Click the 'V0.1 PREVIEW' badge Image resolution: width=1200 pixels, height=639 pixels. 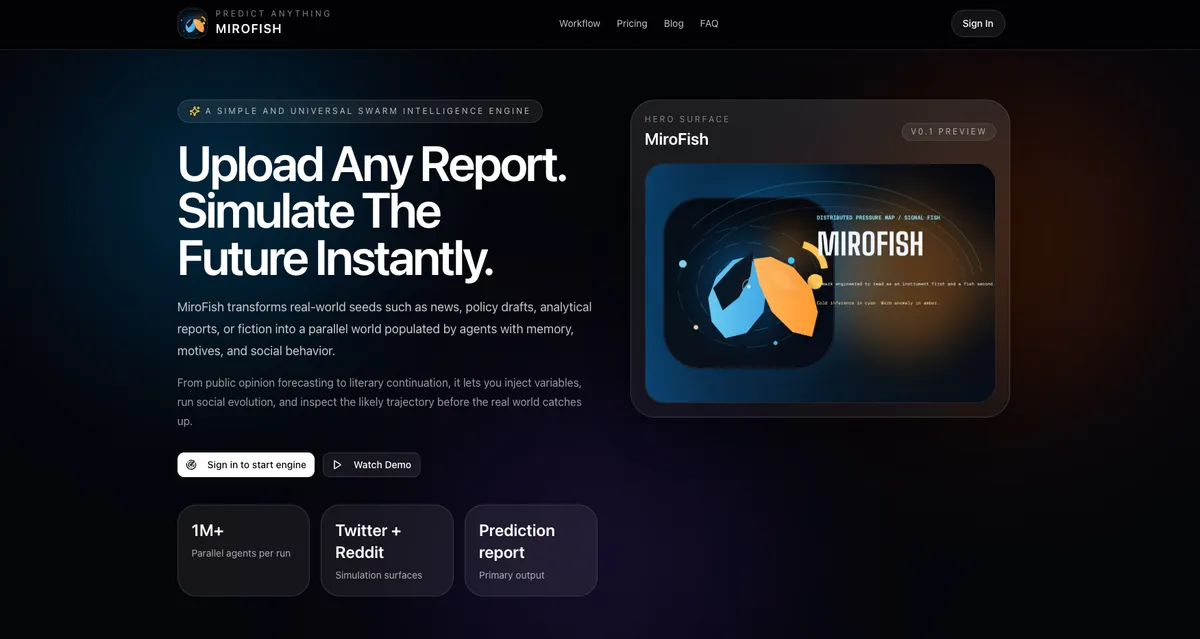point(949,131)
